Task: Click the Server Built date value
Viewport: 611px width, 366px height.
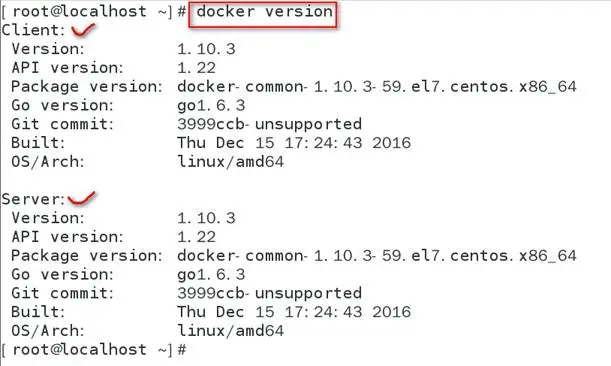Action: (x=294, y=312)
